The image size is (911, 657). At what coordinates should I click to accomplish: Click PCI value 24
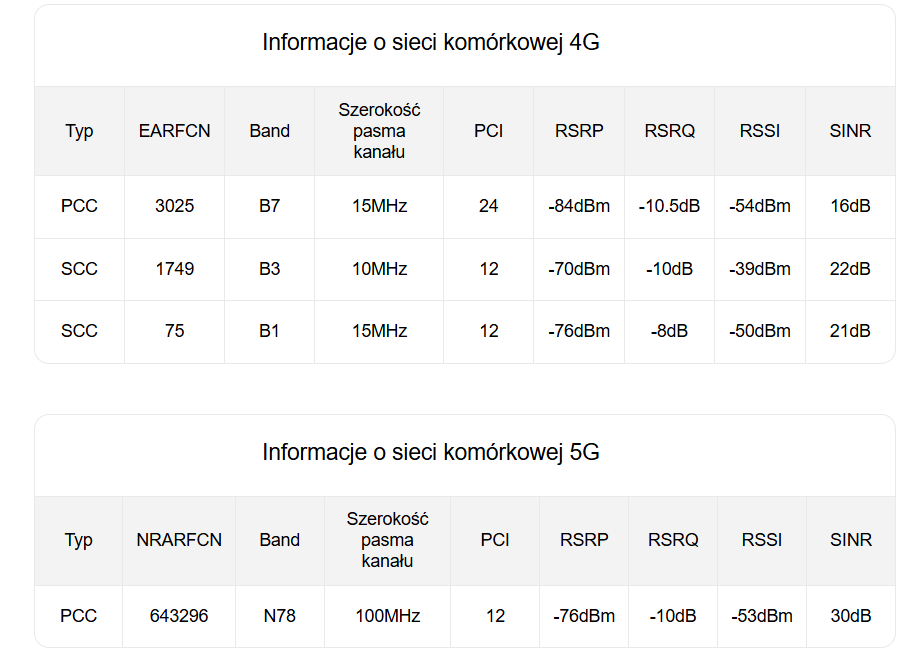489,206
